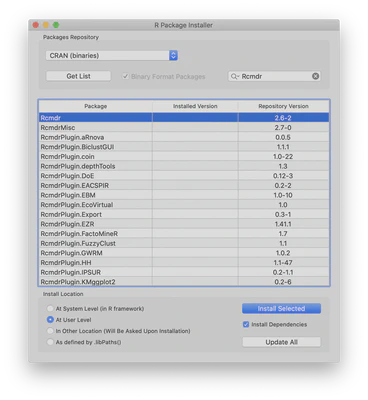Click the Get List button
Screen dimensions: 368x400
(x=78, y=76)
